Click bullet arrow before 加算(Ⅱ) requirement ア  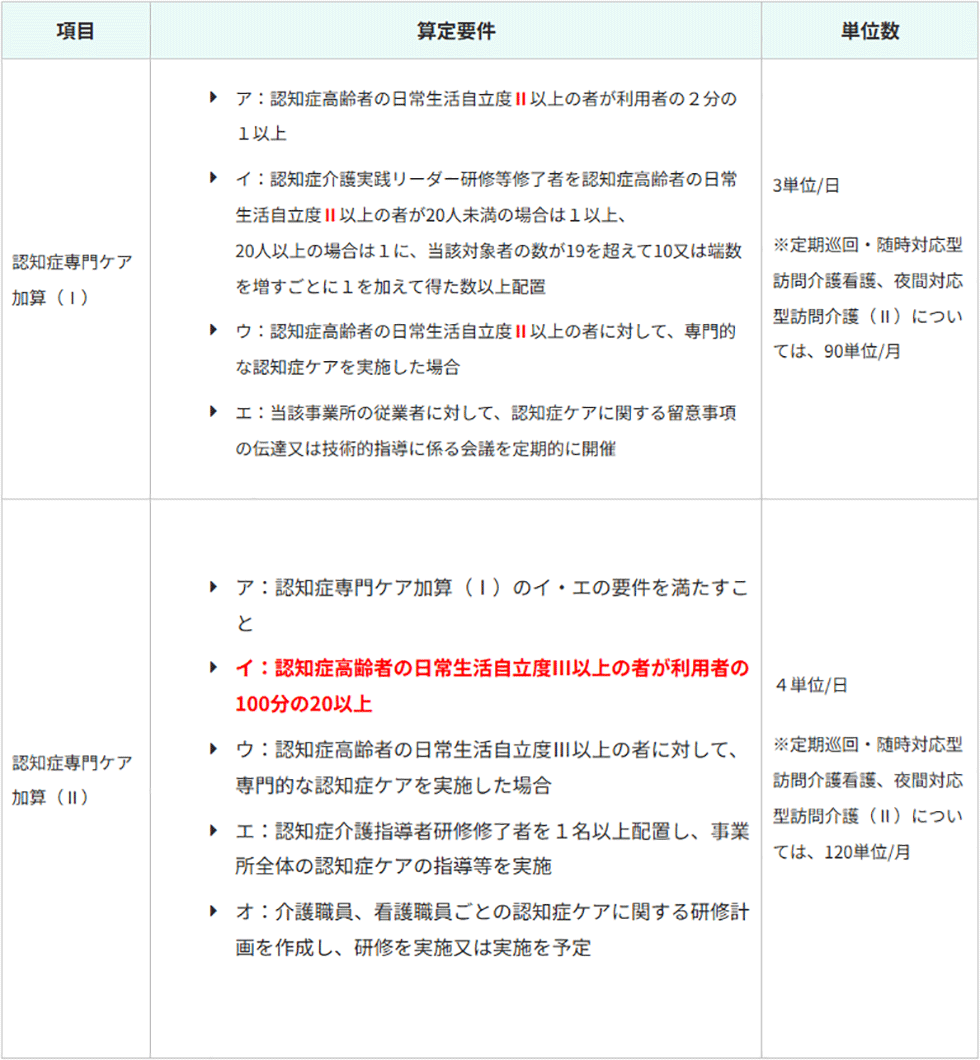(213, 587)
